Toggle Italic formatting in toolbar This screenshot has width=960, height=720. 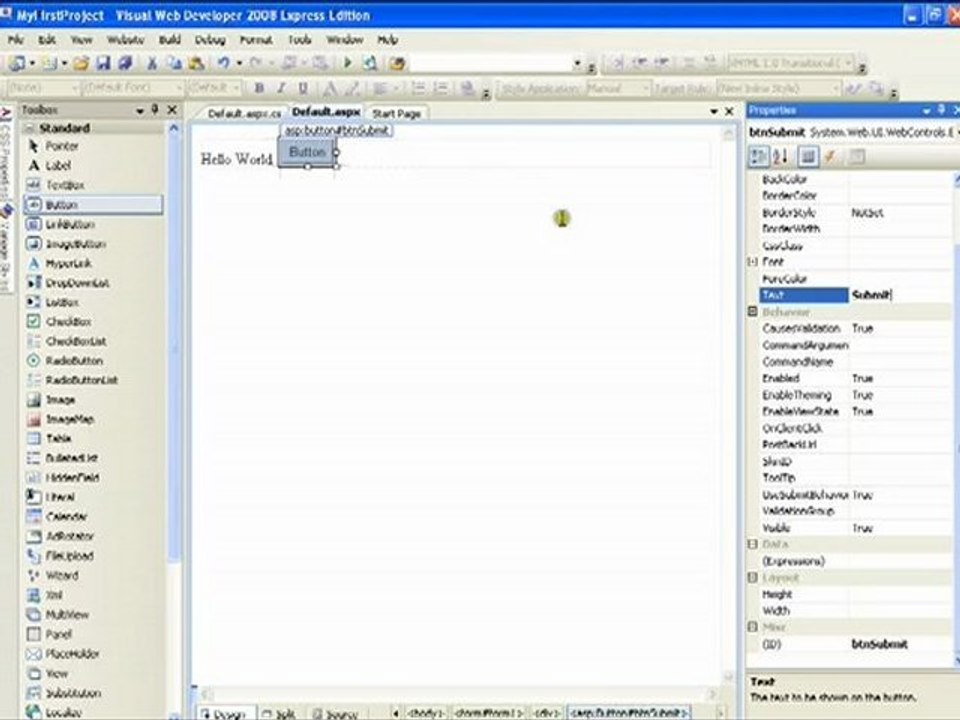(281, 88)
